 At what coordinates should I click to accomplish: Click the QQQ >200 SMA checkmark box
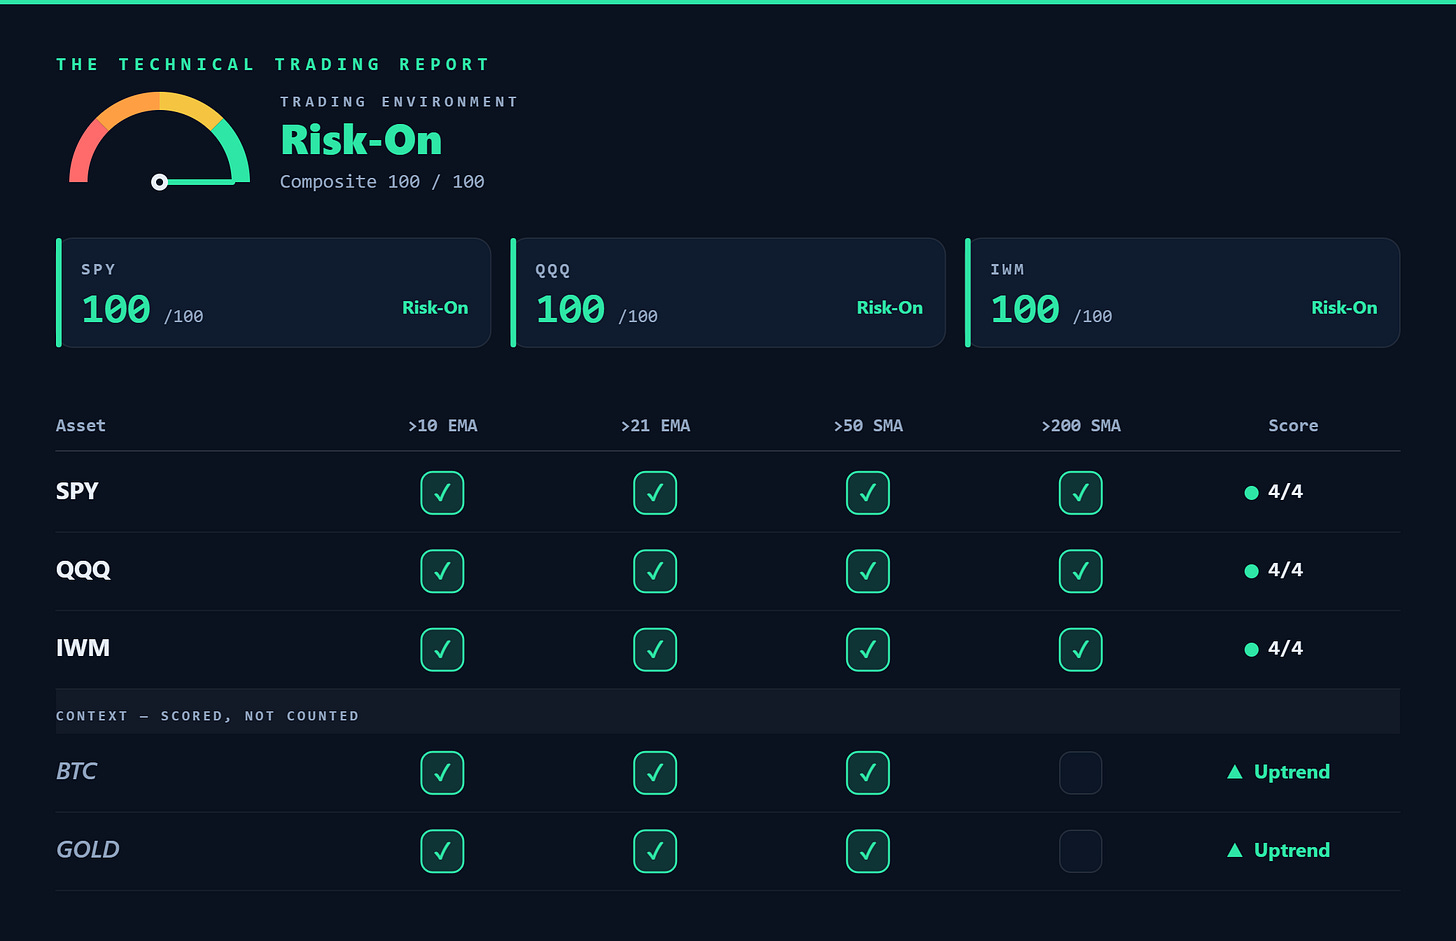coord(1081,571)
